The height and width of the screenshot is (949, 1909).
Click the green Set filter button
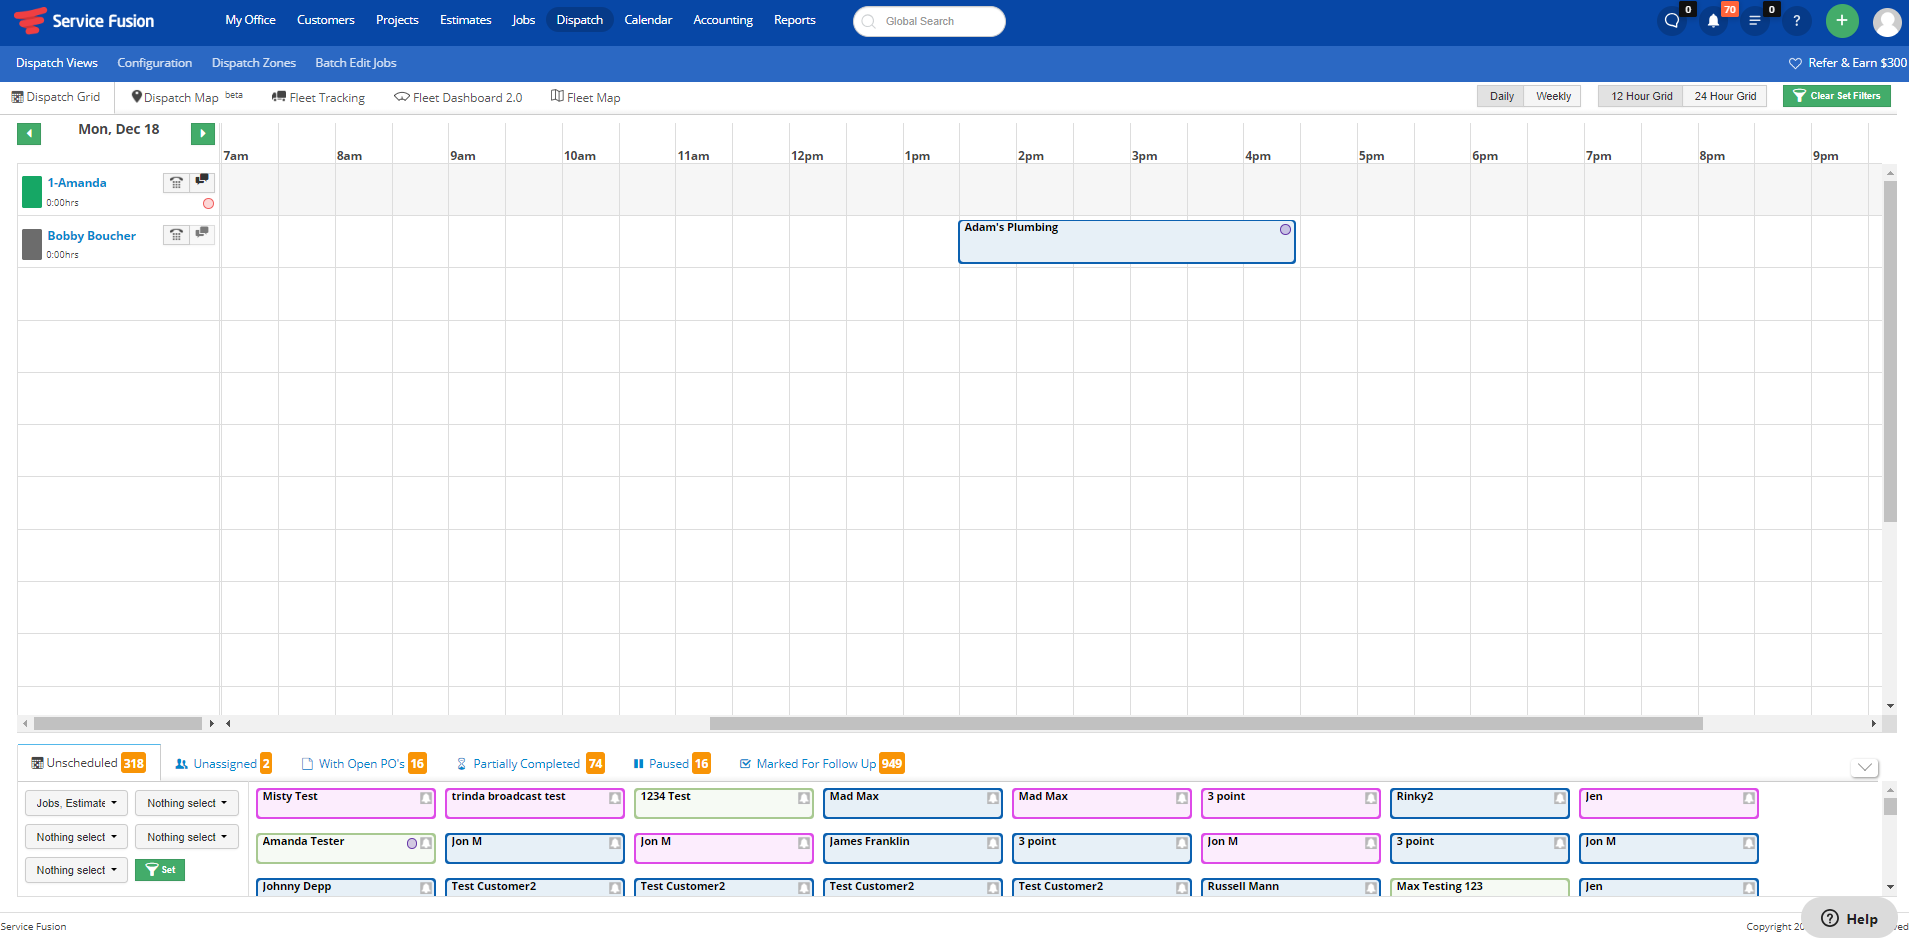pyautogui.click(x=160, y=870)
